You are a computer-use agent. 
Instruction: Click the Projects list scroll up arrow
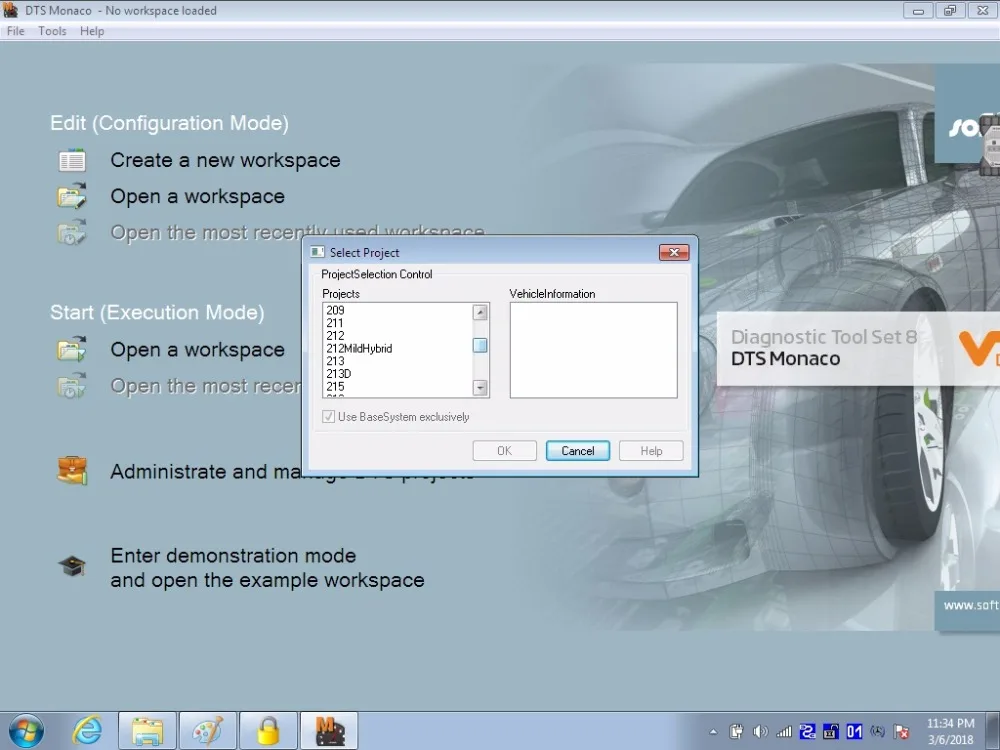[480, 312]
